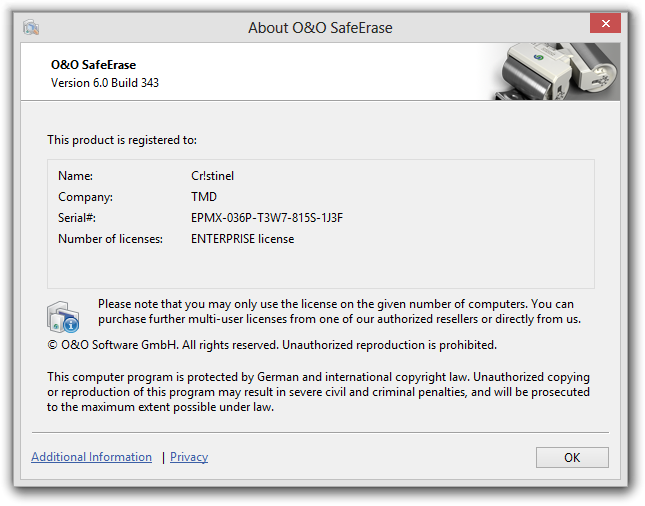Viewport: 645px width, 506px height.
Task: Click 'This product is registered to:' label
Action: click(x=122, y=140)
